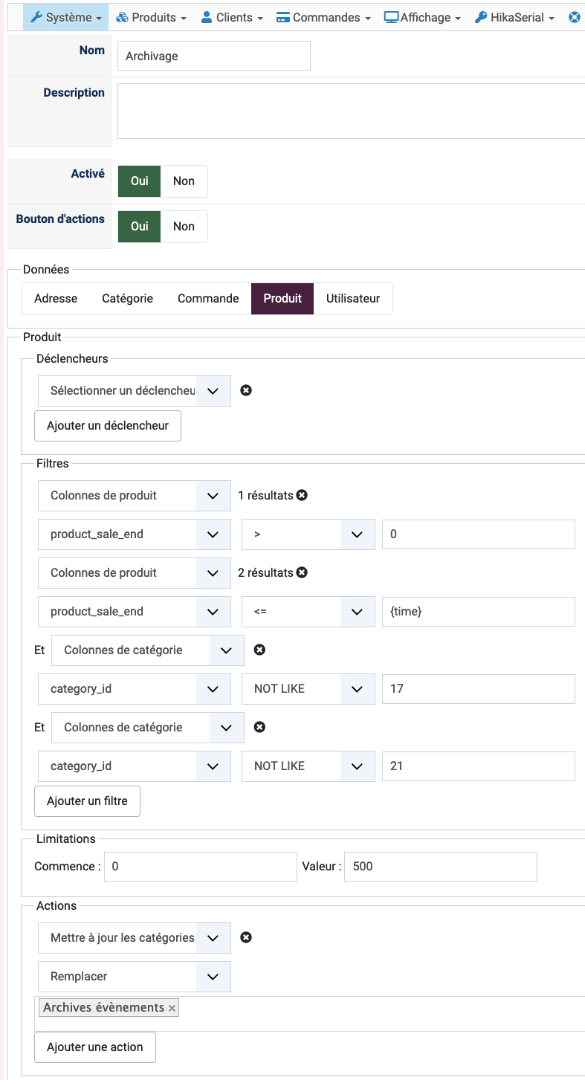Open the Système menu
The width and height of the screenshot is (585, 1080).
[x=65, y=17]
